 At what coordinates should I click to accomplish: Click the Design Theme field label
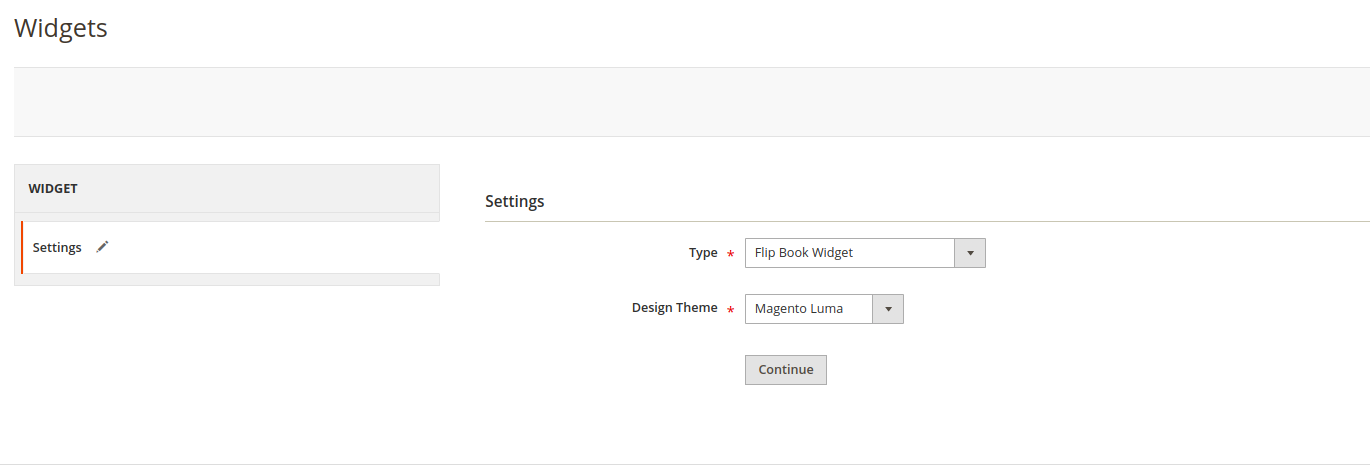pyautogui.click(x=674, y=308)
